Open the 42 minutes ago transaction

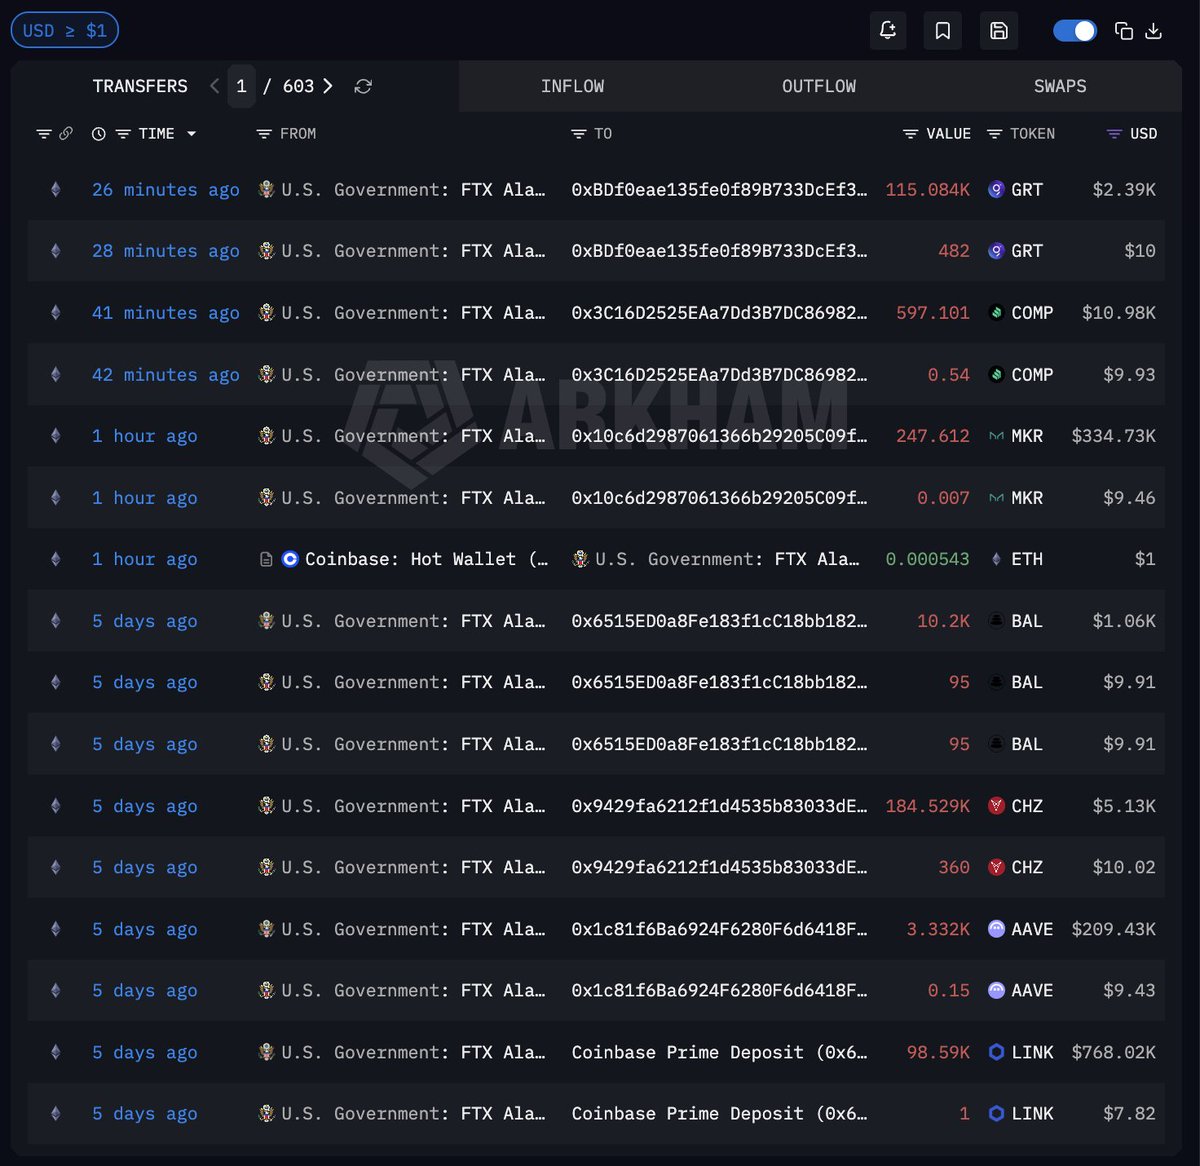click(166, 374)
